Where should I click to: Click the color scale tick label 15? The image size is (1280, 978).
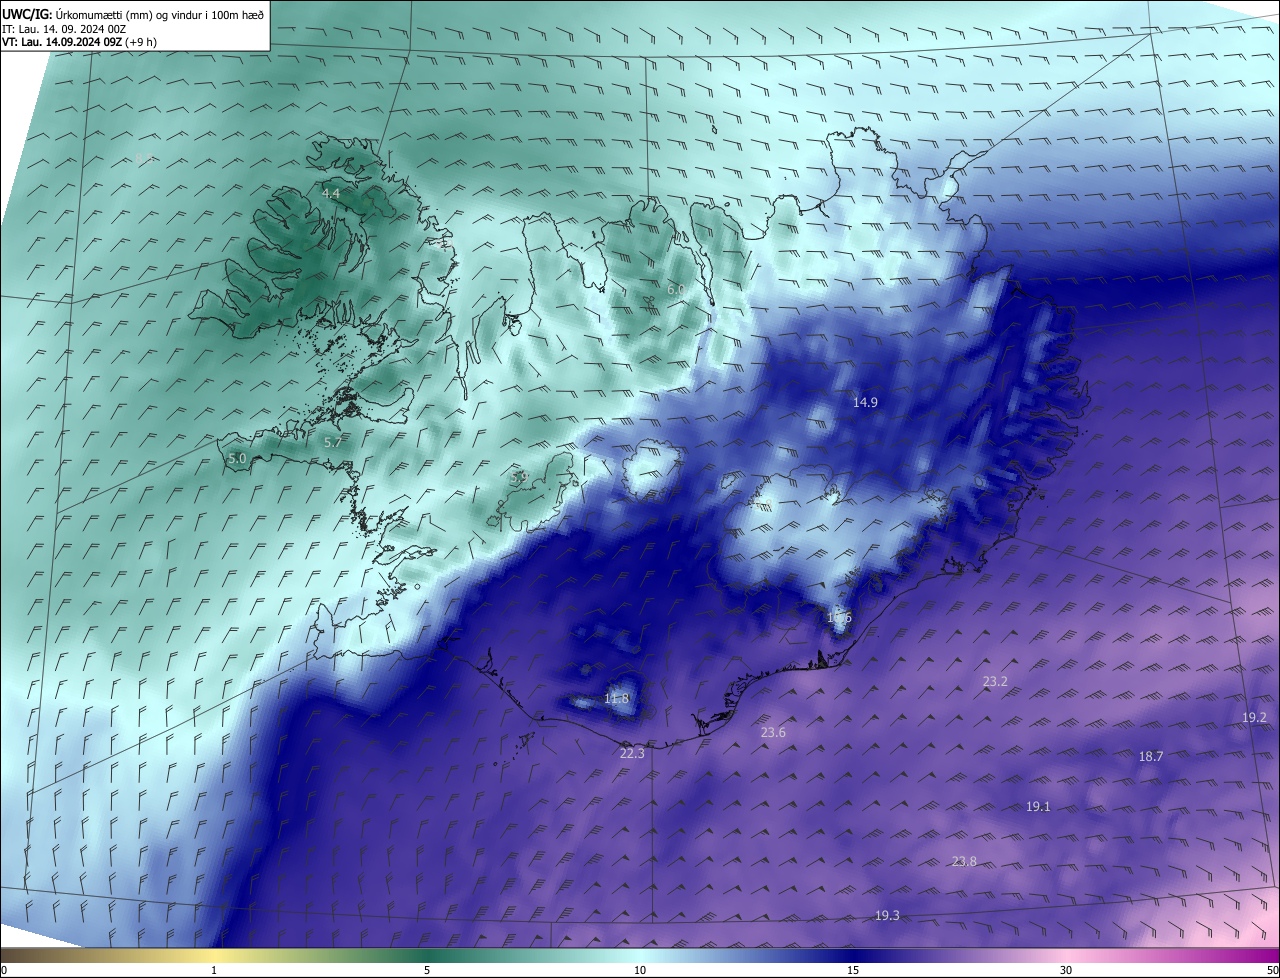click(853, 970)
